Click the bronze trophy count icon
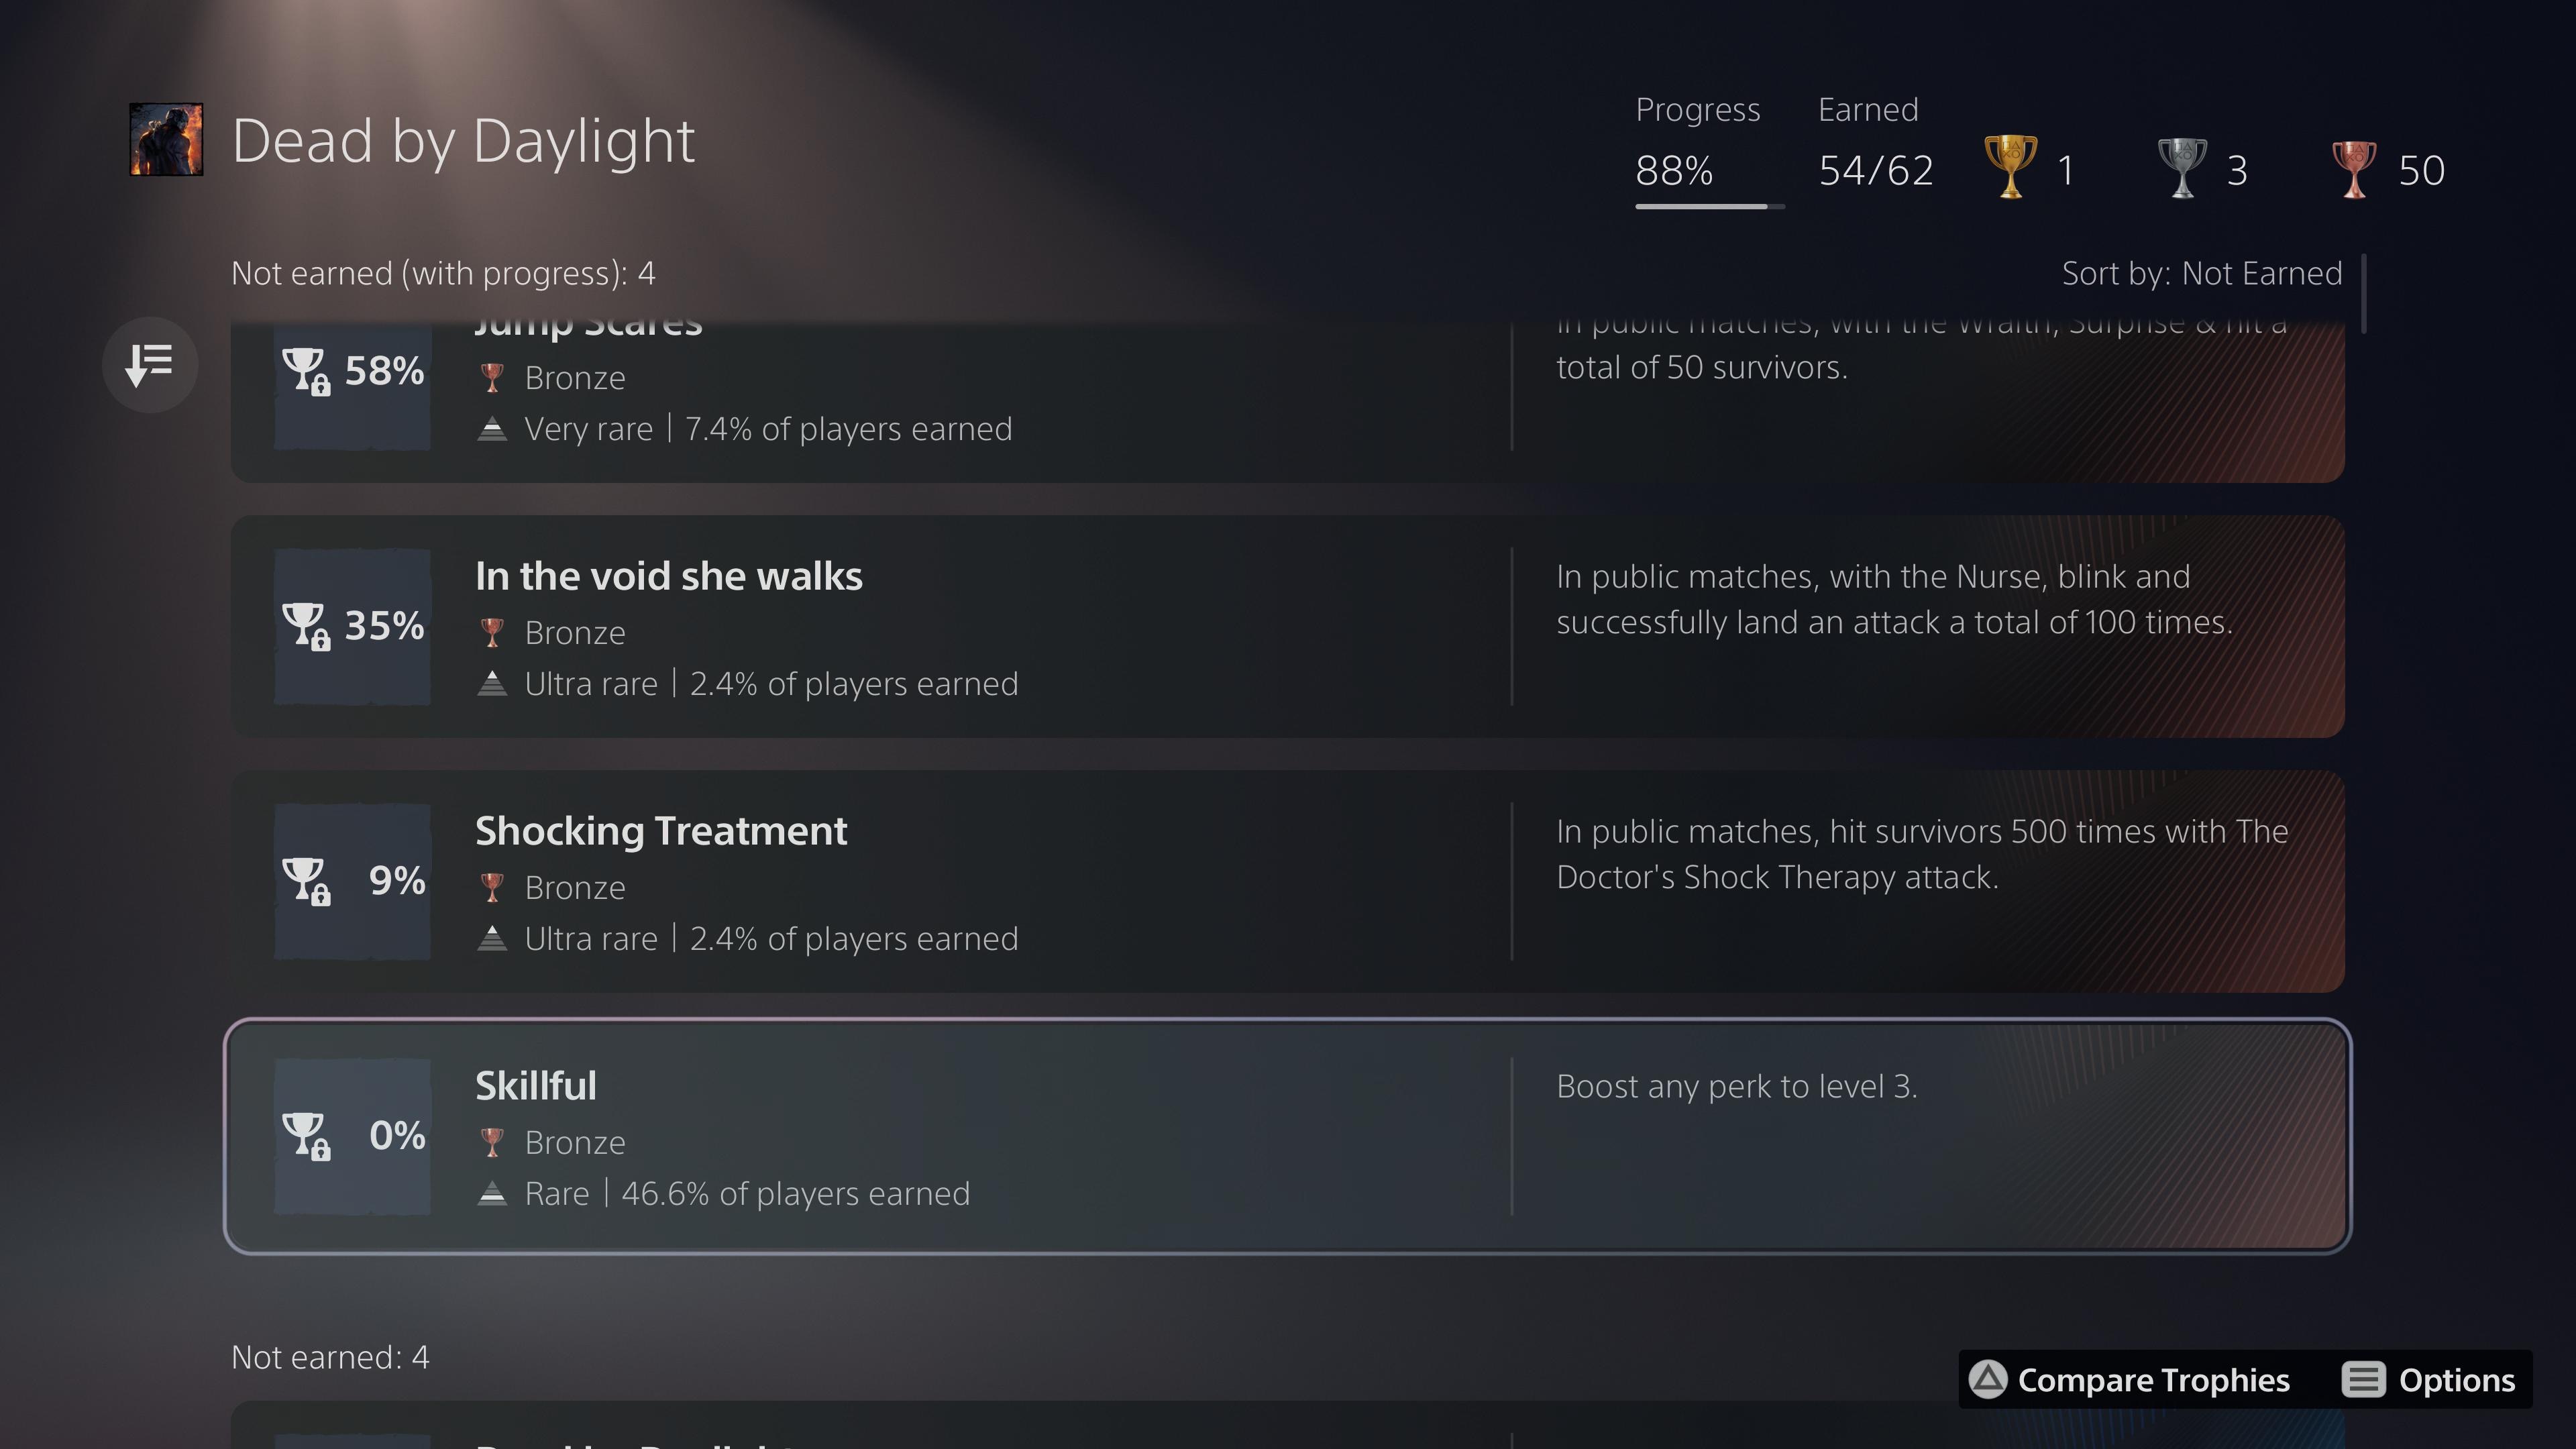The width and height of the screenshot is (2576, 1449). coord(2354,168)
